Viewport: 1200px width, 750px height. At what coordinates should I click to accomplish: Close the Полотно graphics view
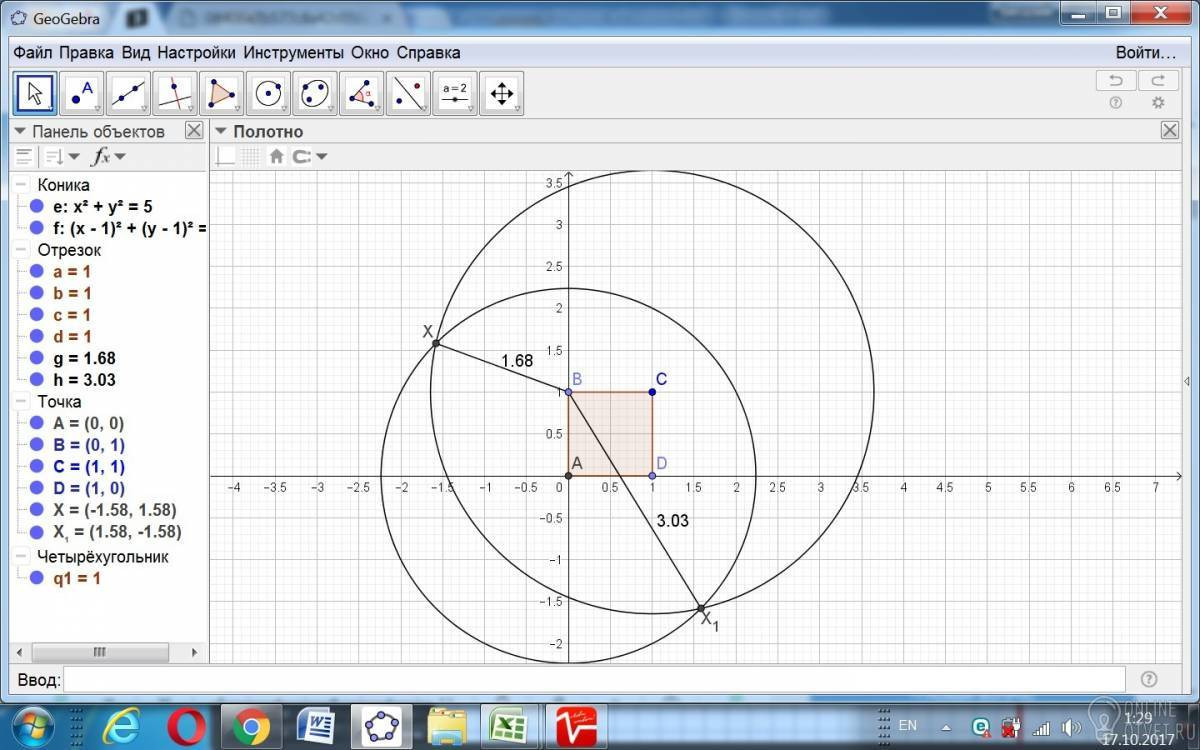[x=1169, y=131]
